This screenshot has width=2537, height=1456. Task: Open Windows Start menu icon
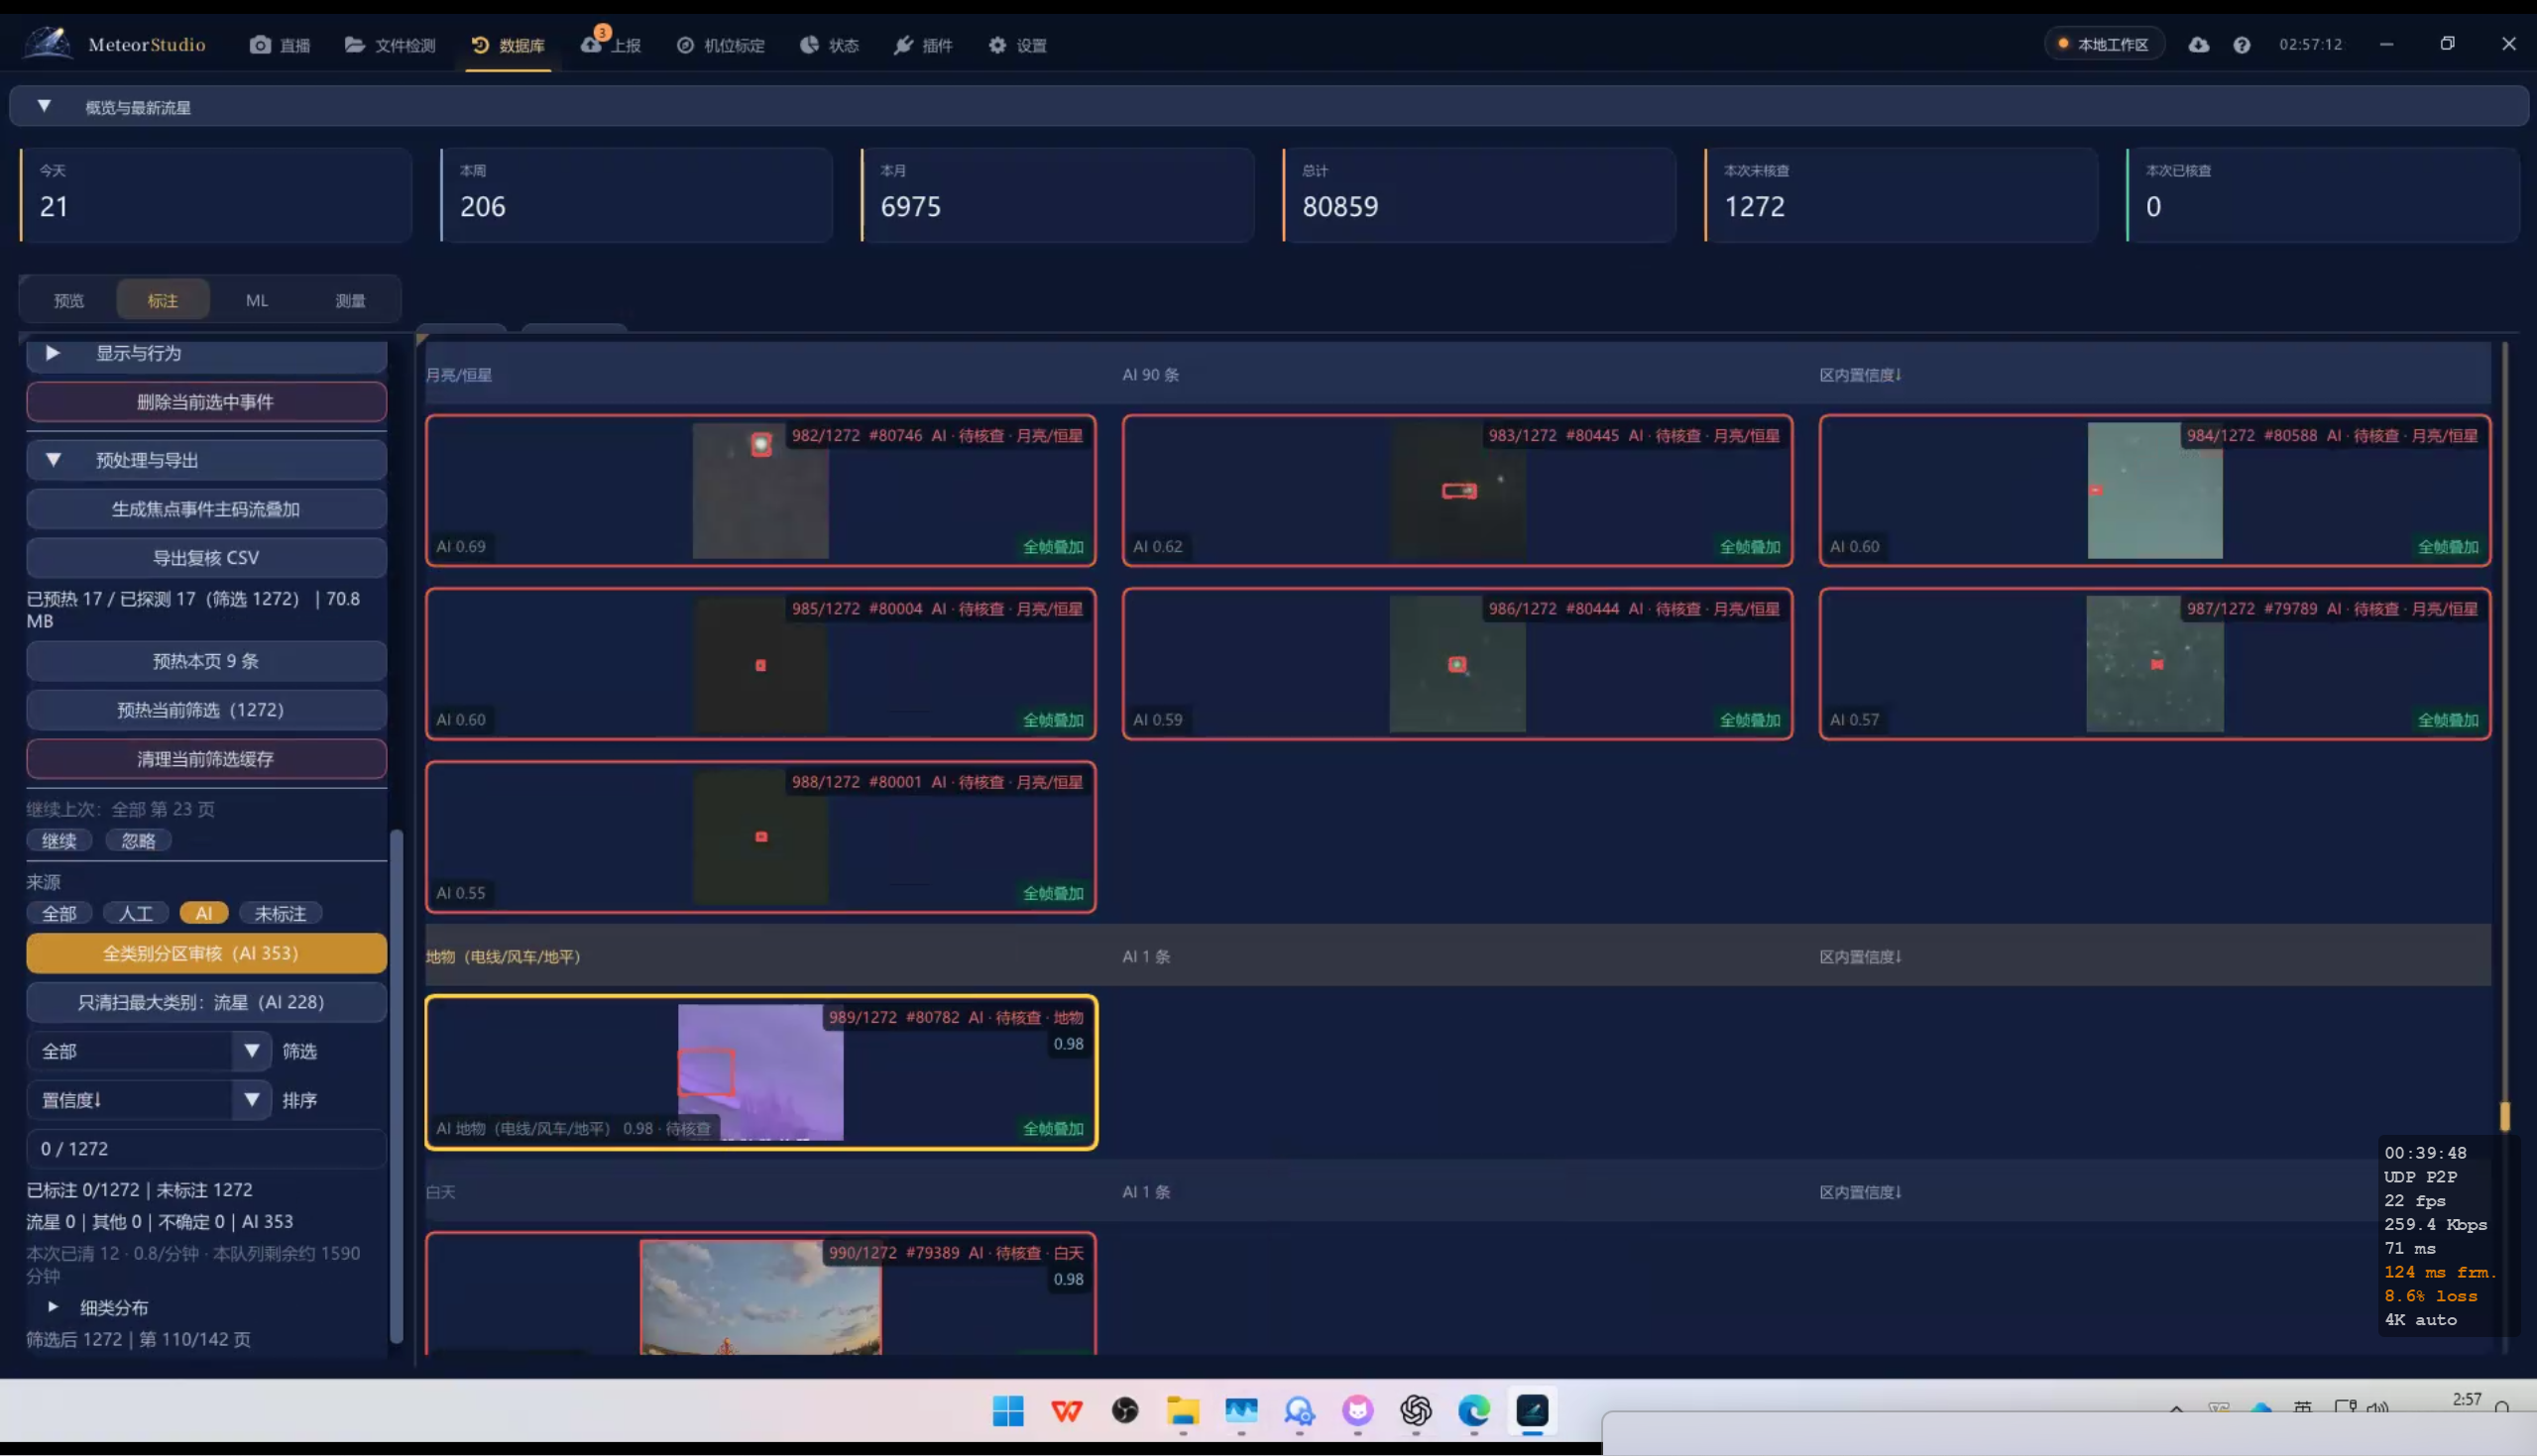[x=1008, y=1411]
